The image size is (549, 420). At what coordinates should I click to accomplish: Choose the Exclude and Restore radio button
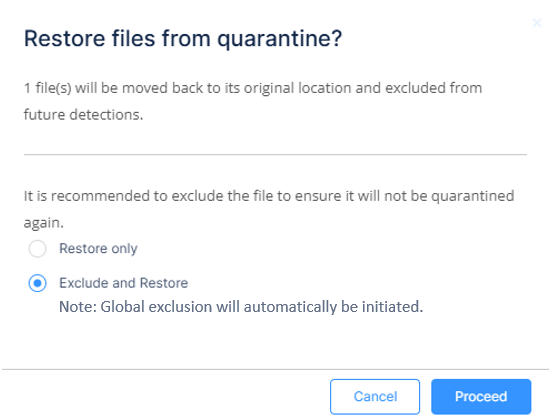click(37, 283)
